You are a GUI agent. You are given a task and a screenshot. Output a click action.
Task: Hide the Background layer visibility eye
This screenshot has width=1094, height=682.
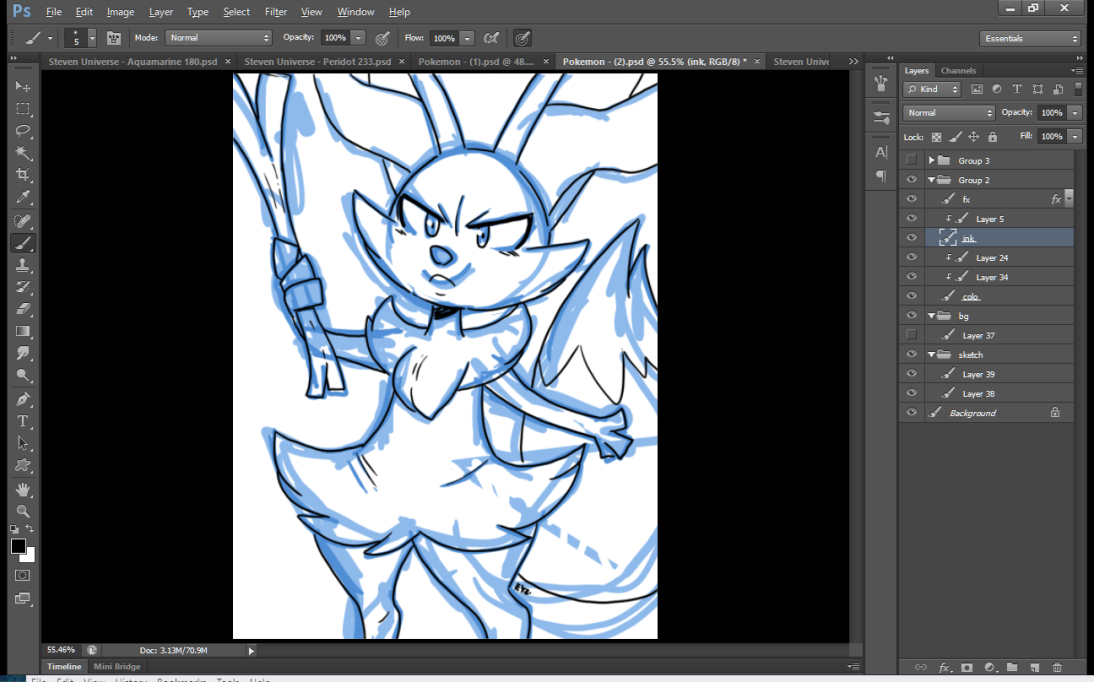point(911,413)
